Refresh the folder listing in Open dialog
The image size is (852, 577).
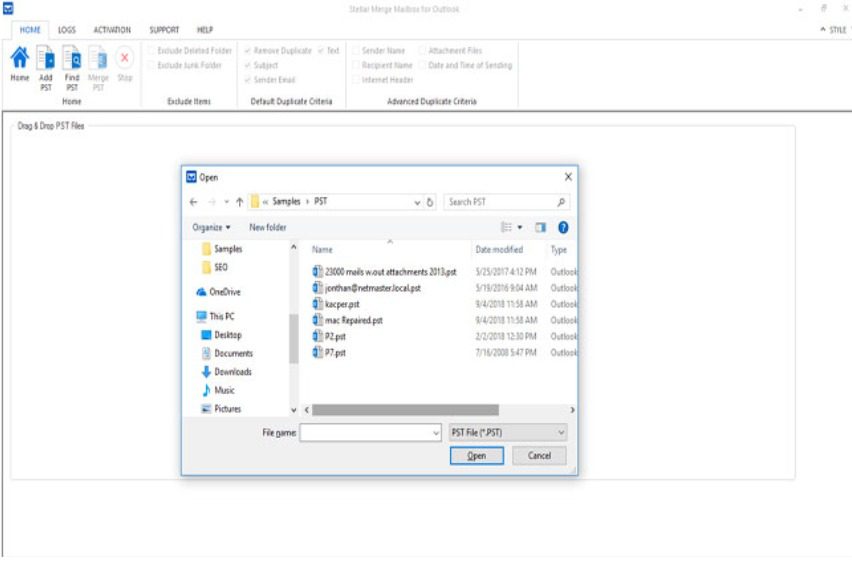[x=430, y=202]
